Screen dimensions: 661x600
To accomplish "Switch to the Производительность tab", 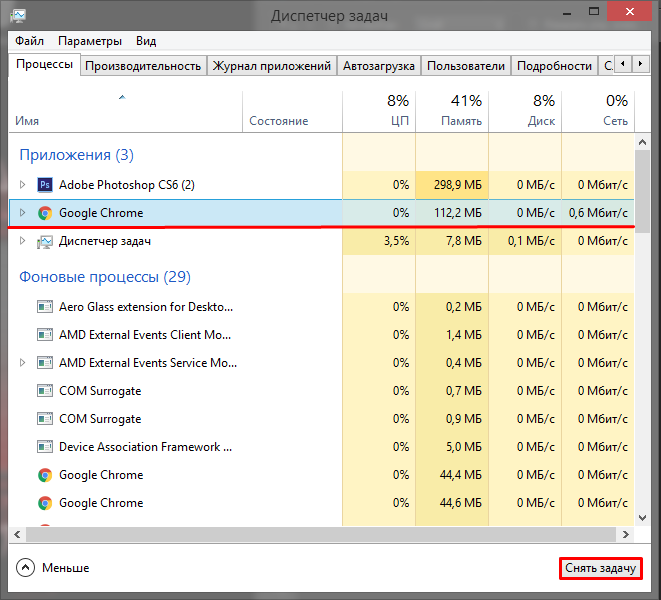I will pyautogui.click(x=143, y=66).
